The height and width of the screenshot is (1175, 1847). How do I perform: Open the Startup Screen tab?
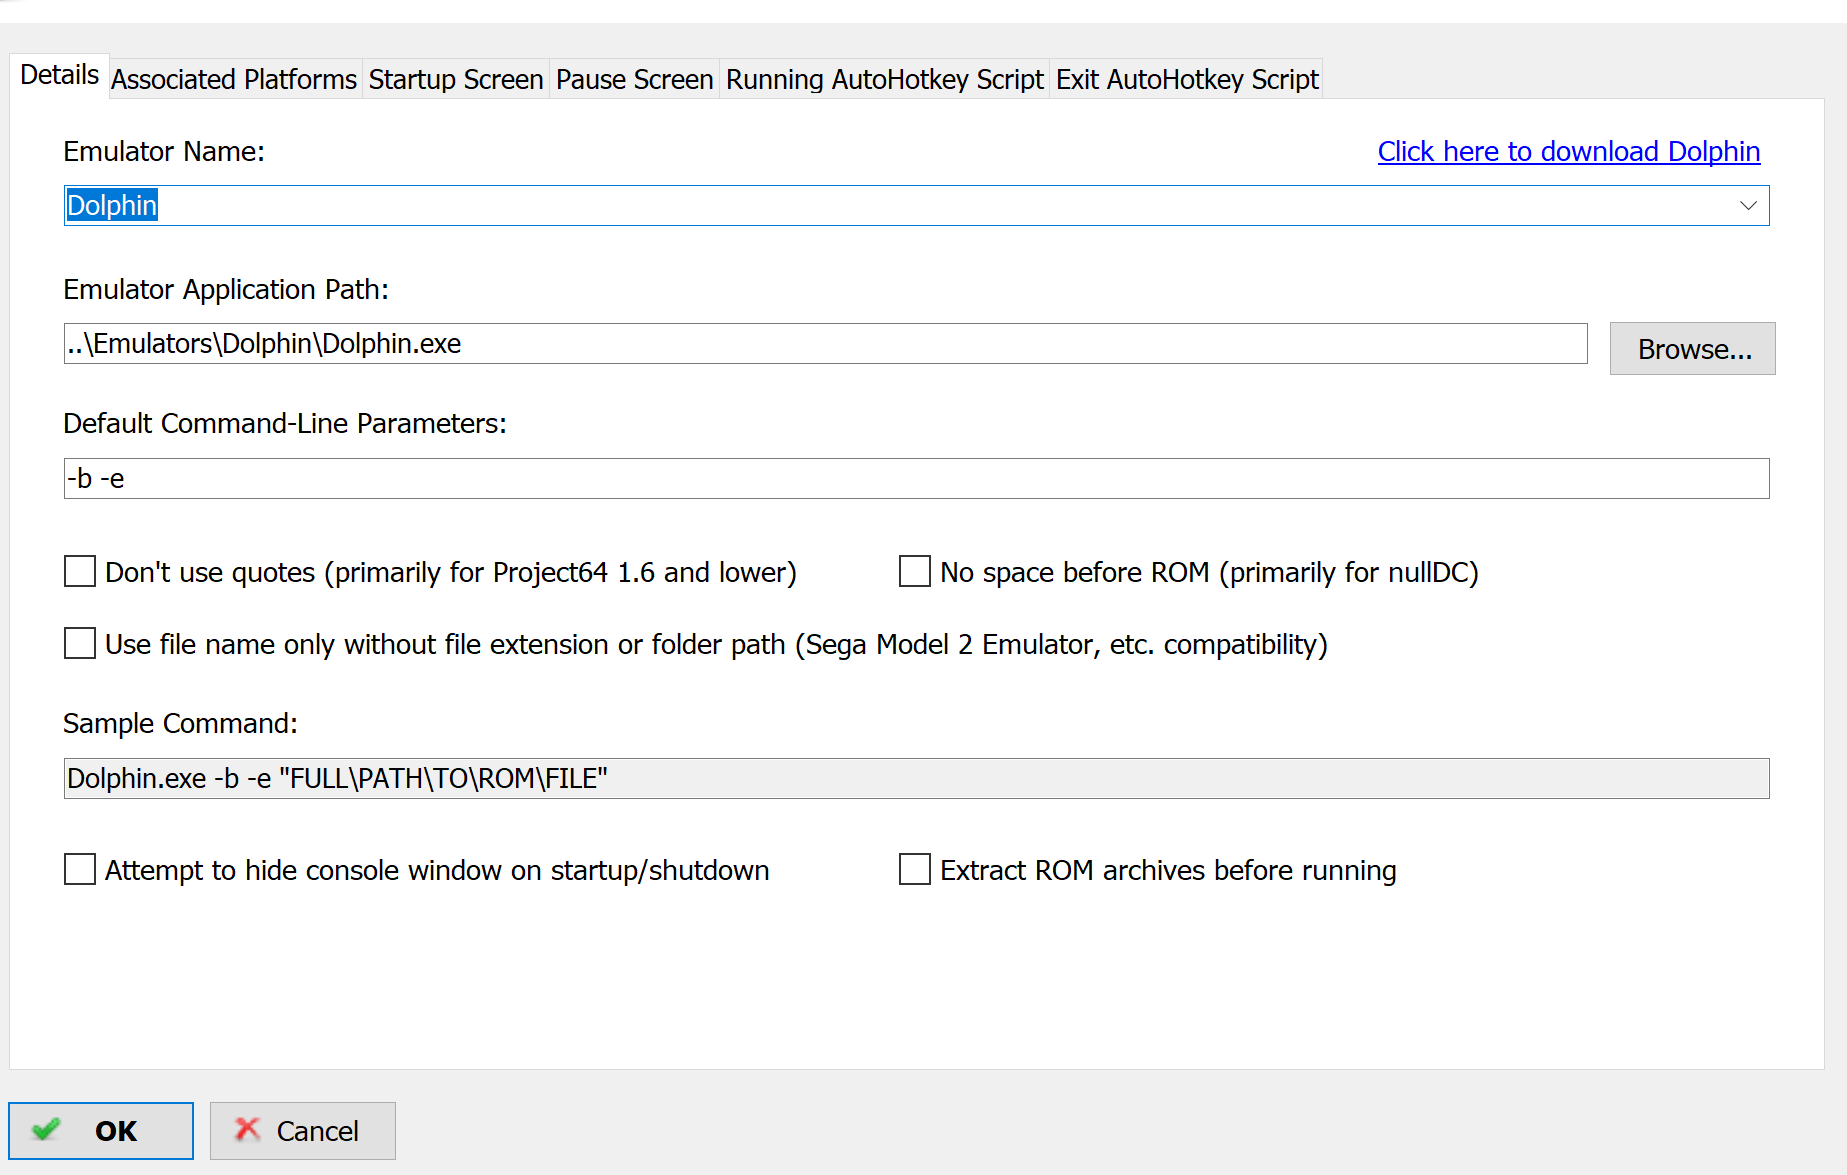pos(455,79)
